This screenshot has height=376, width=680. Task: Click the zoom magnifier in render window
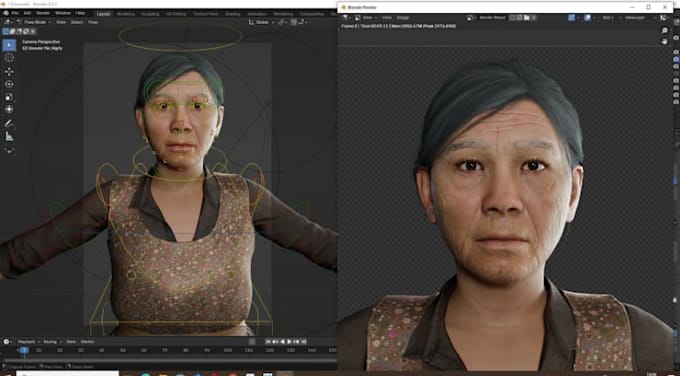click(664, 30)
